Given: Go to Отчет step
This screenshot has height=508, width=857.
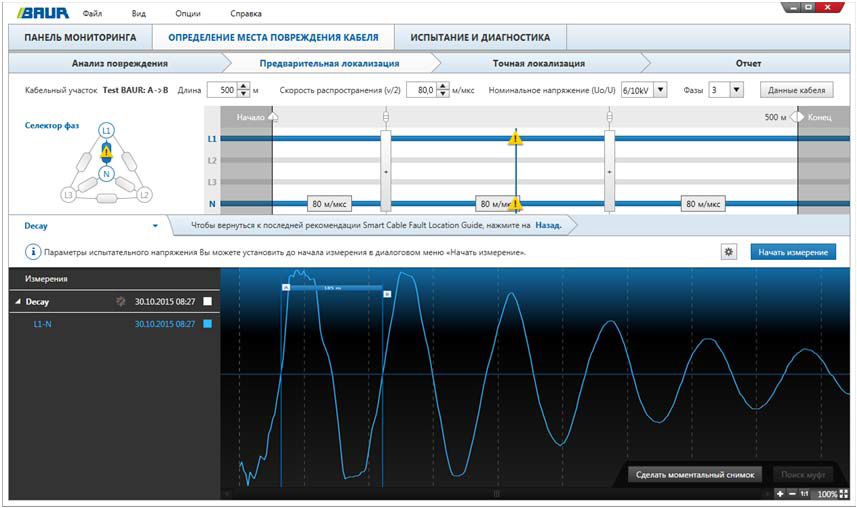Looking at the screenshot, I should tap(748, 63).
